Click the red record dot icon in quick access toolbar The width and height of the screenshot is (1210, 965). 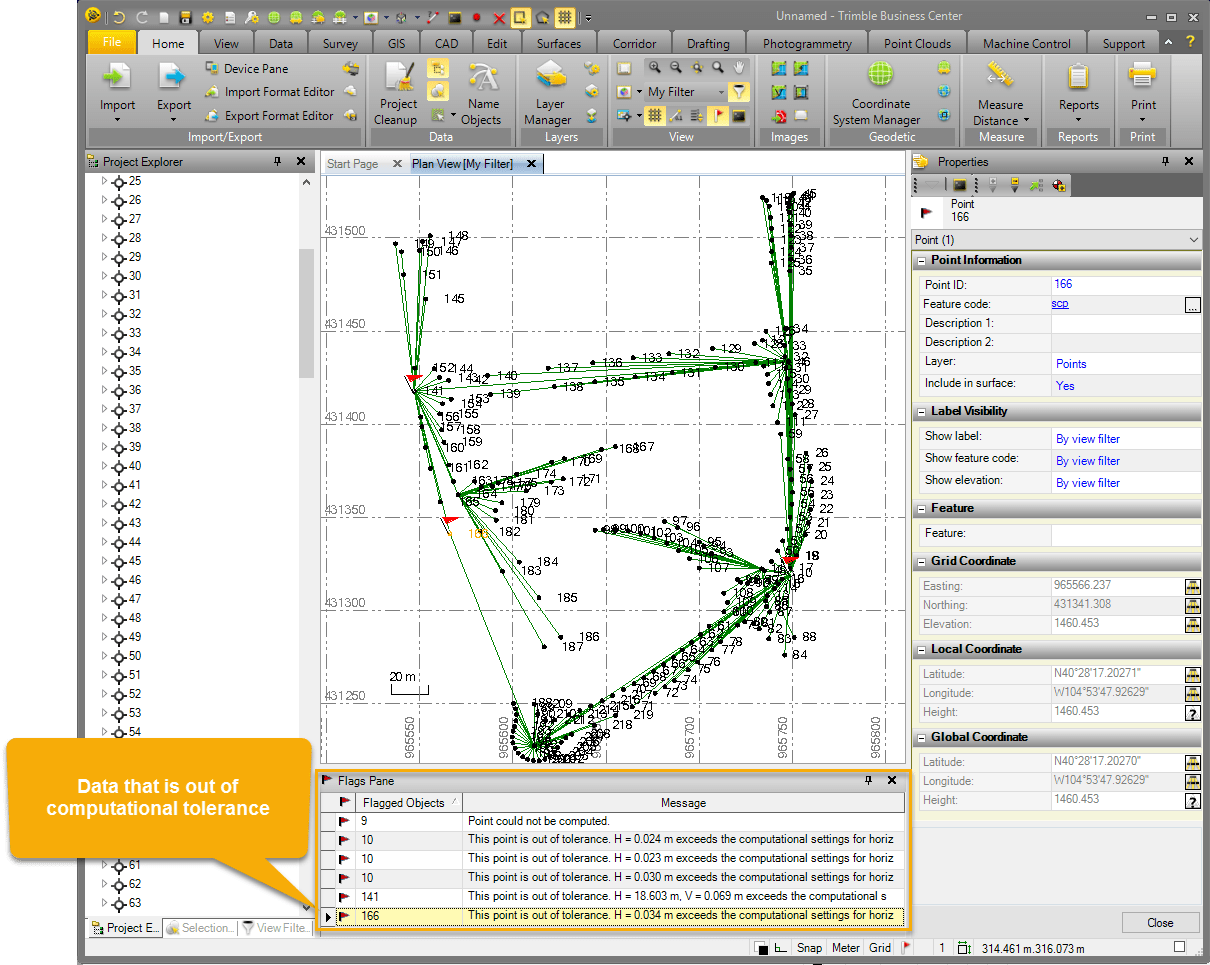pos(477,17)
